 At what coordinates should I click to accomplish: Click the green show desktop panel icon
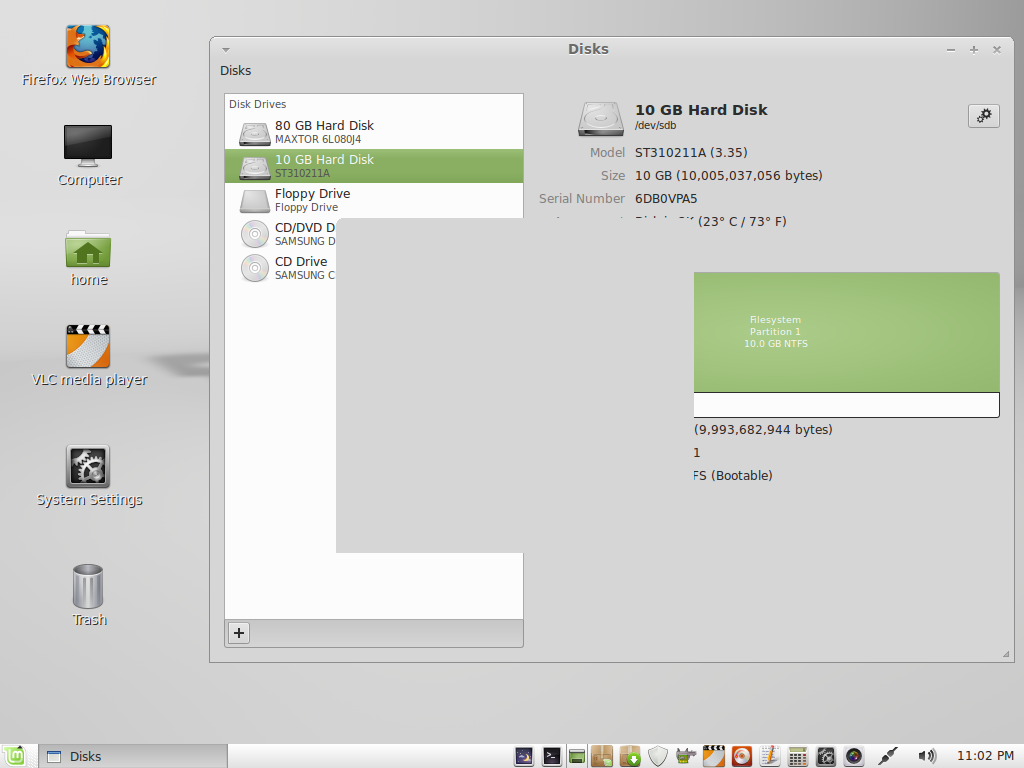(x=577, y=756)
